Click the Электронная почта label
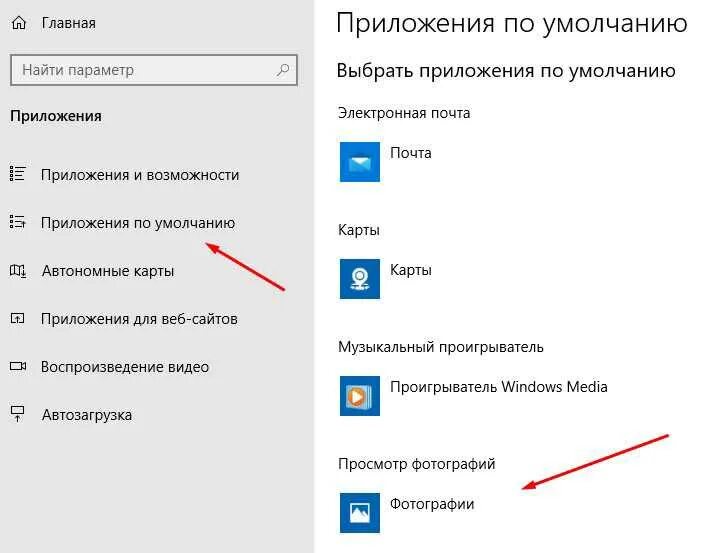This screenshot has height=553, width=706. coord(404,113)
